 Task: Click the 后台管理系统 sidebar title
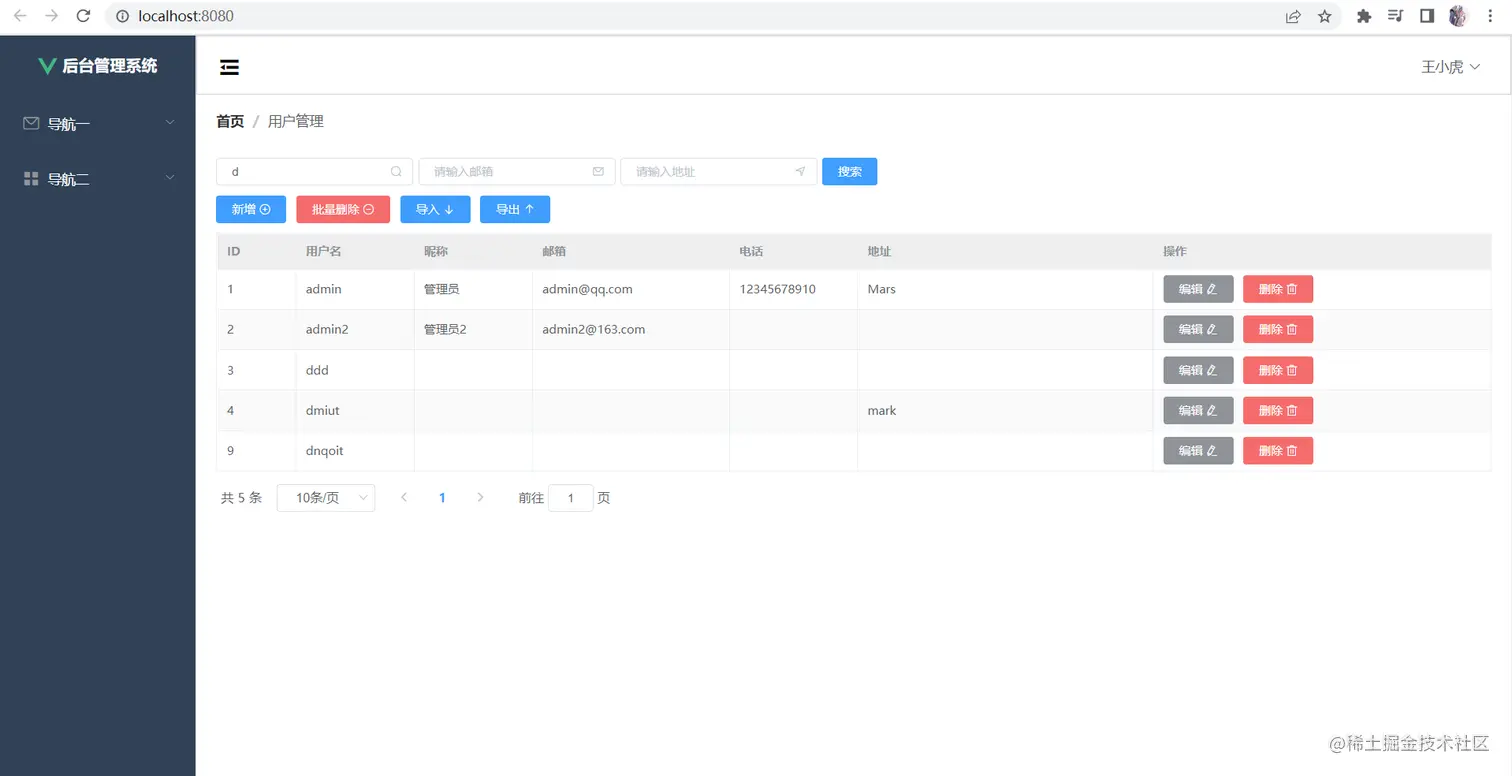pos(110,66)
